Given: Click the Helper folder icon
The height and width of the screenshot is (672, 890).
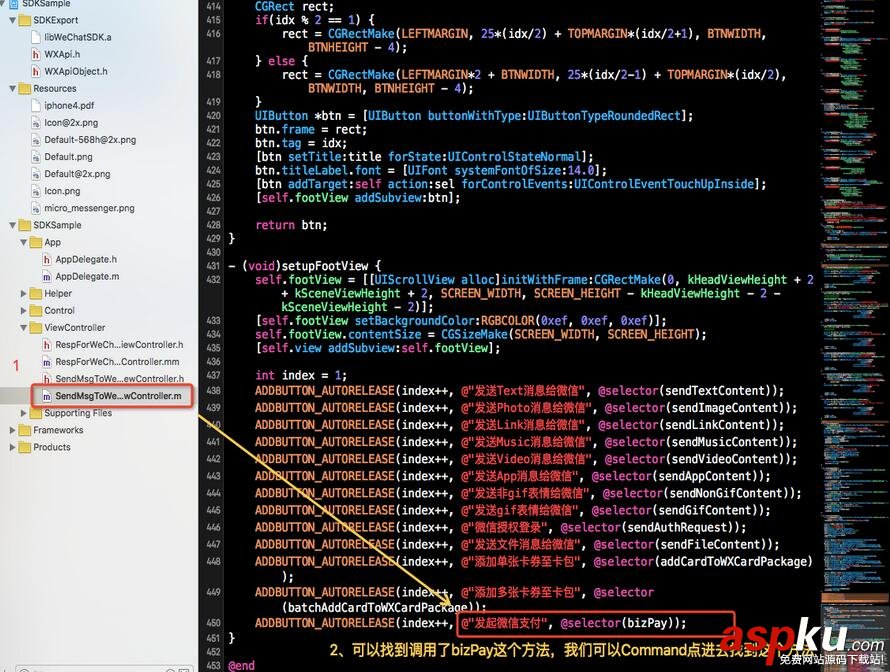Looking at the screenshot, I should coord(36,293).
